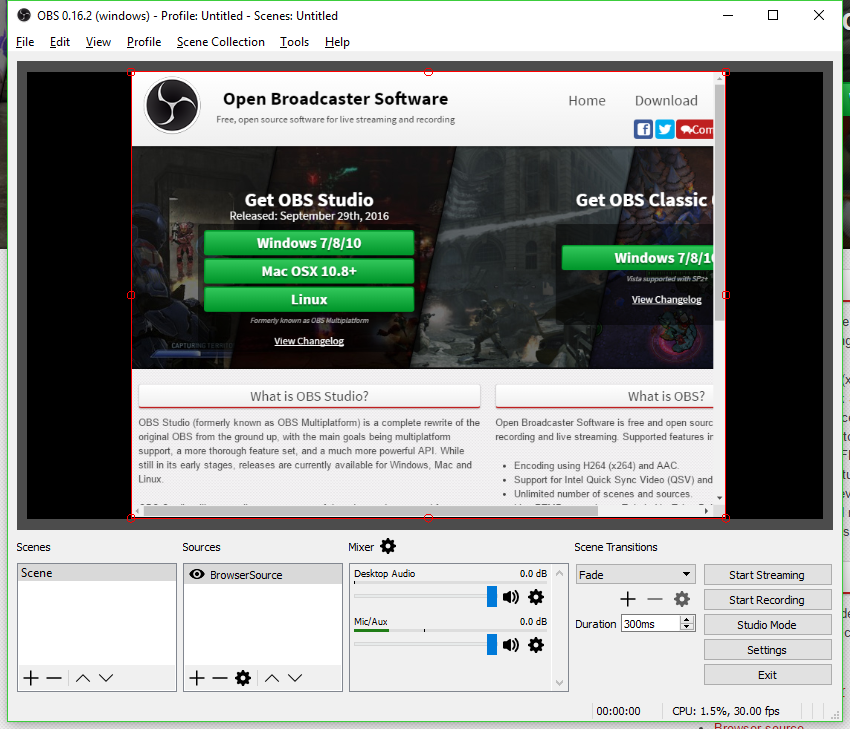Click the Mic/Aux volume slider handle
The image size is (850, 729).
pos(492,644)
